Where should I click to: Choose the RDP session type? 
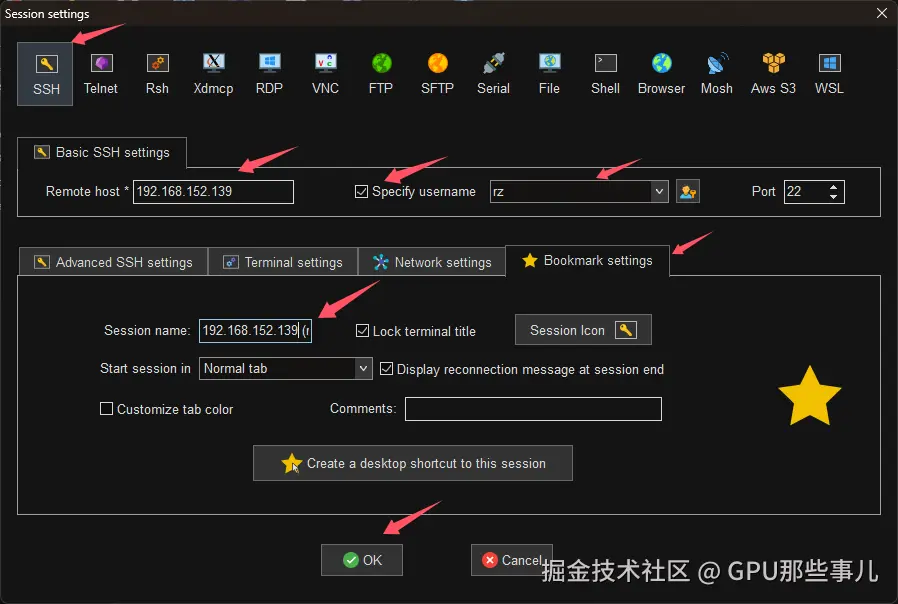coord(269,74)
